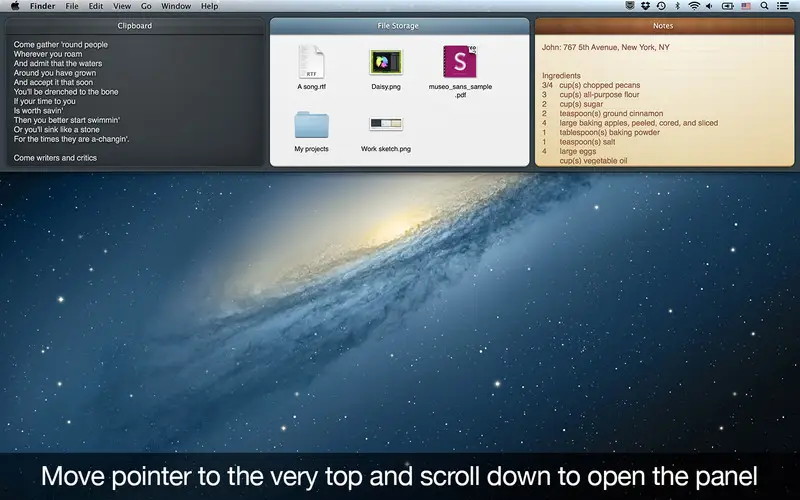
Task: Click "teaspoon(s) salt" note line
Action: point(587,142)
